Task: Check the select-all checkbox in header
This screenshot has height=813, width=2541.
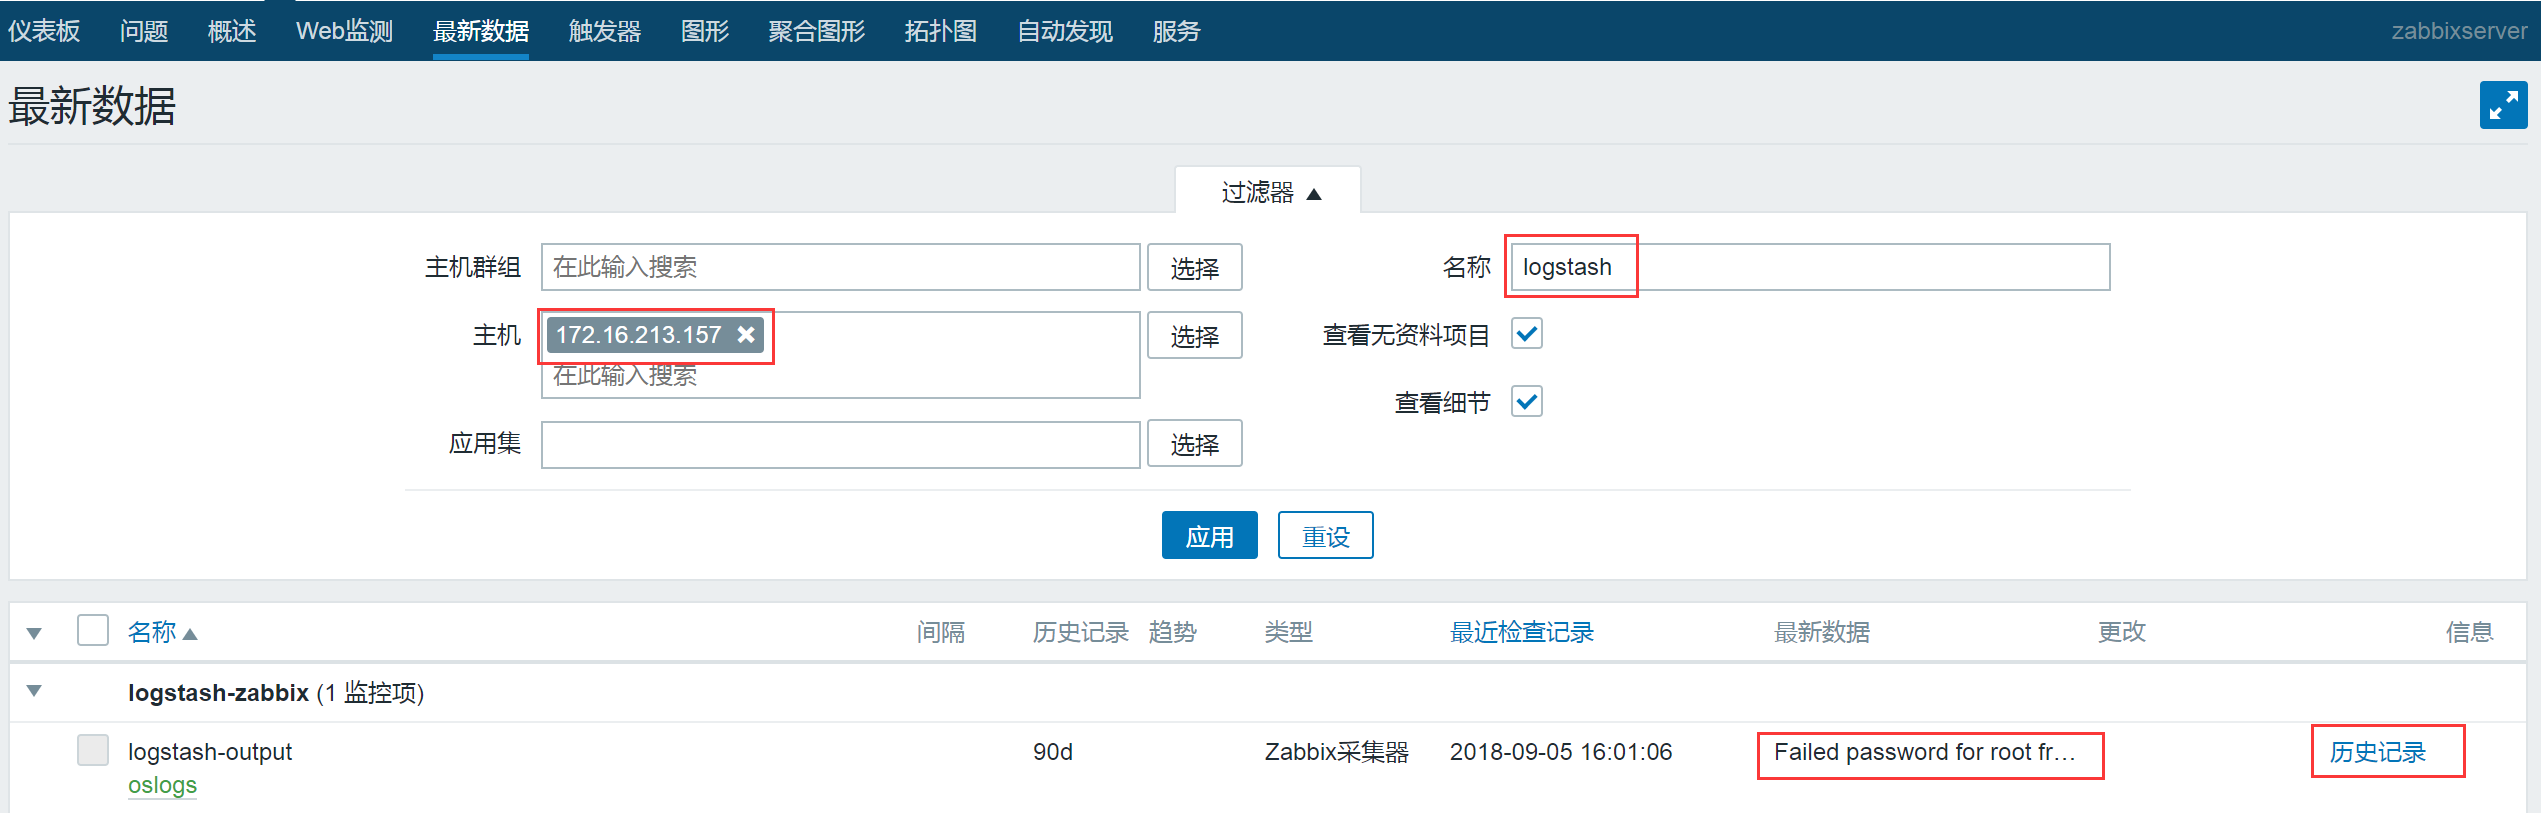Action: coord(93,631)
